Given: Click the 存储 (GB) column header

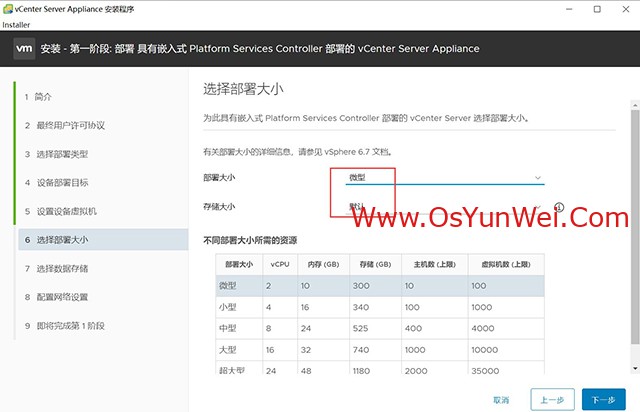Looking at the screenshot, I should pos(376,264).
